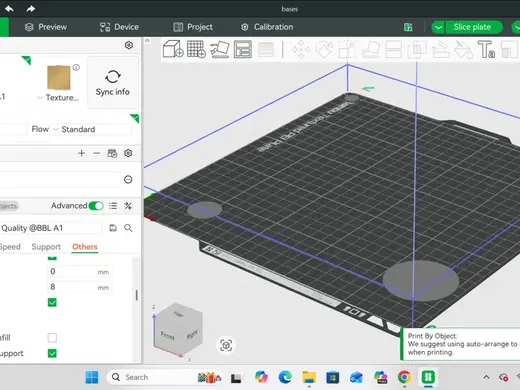Click the Sync info button
Screen dimensions: 520x390
[x=113, y=83]
